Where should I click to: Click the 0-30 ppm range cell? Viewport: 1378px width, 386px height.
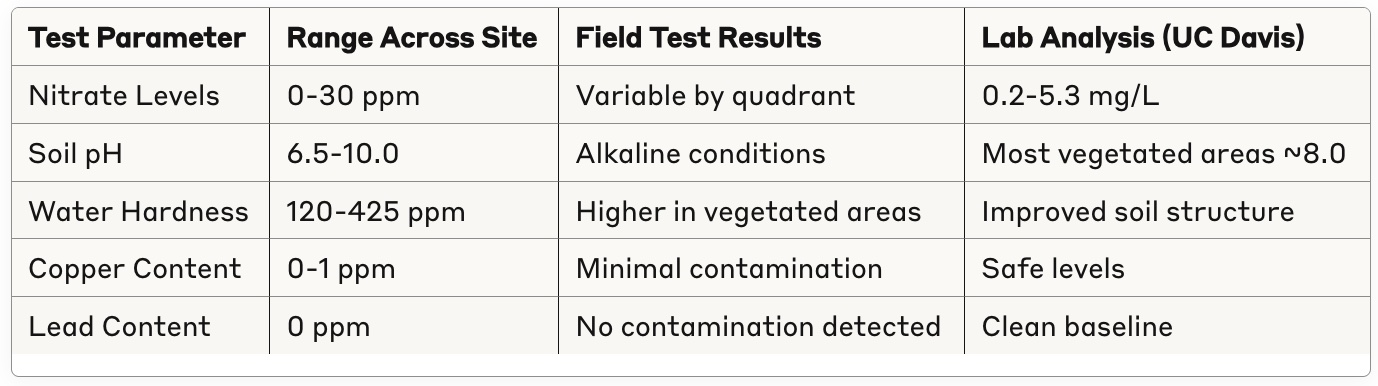353,96
